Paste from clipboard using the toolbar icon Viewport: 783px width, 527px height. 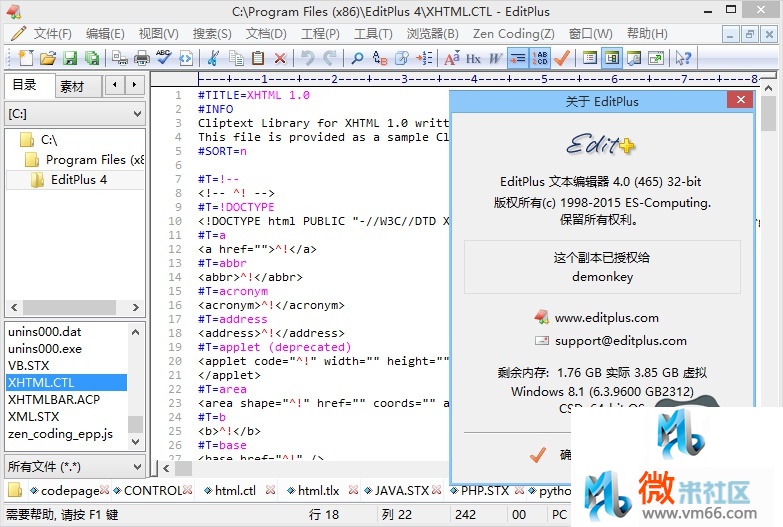pos(258,58)
